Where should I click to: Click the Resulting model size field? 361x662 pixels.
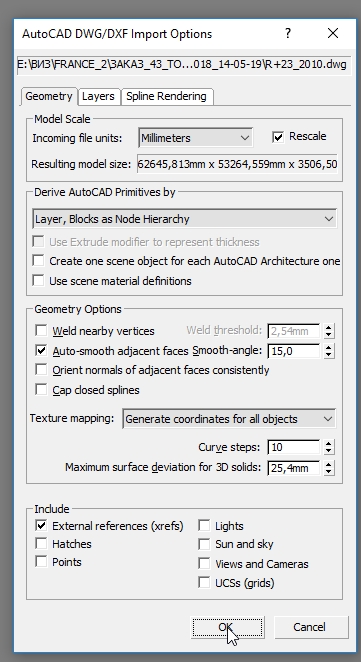237,164
